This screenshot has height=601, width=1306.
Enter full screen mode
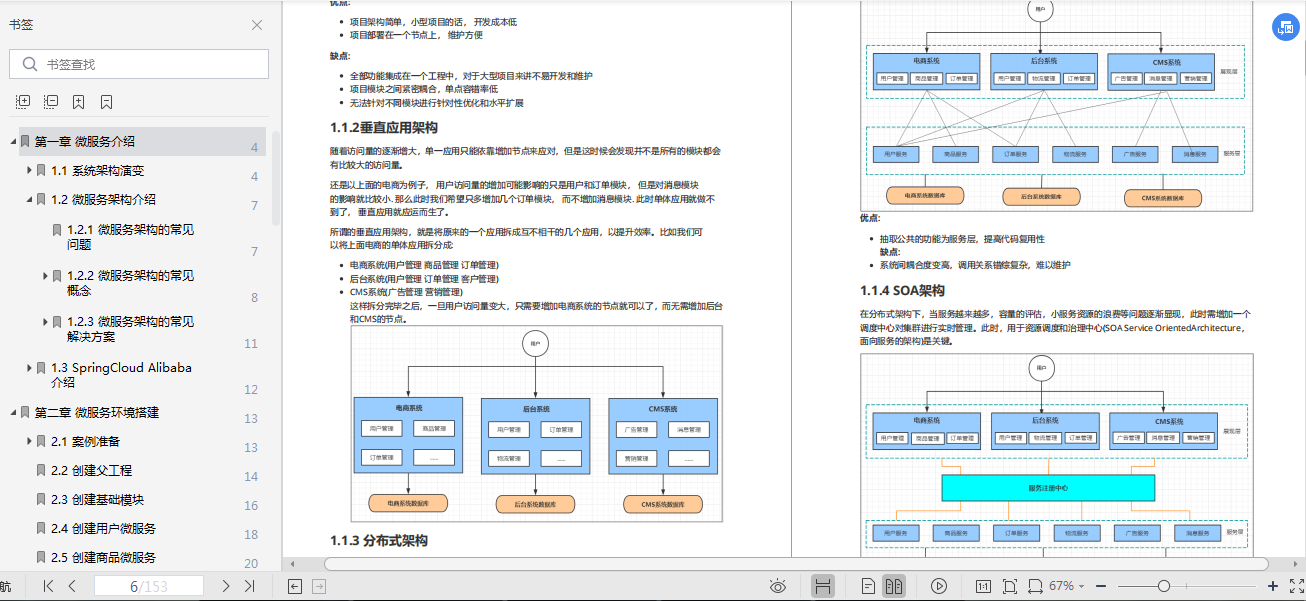pos(1297,586)
